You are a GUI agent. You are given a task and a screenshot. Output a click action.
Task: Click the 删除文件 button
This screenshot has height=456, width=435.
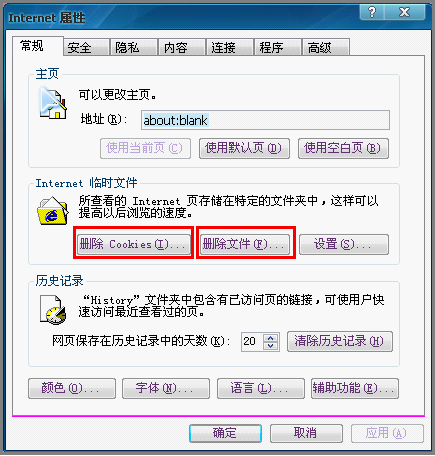(x=245, y=244)
